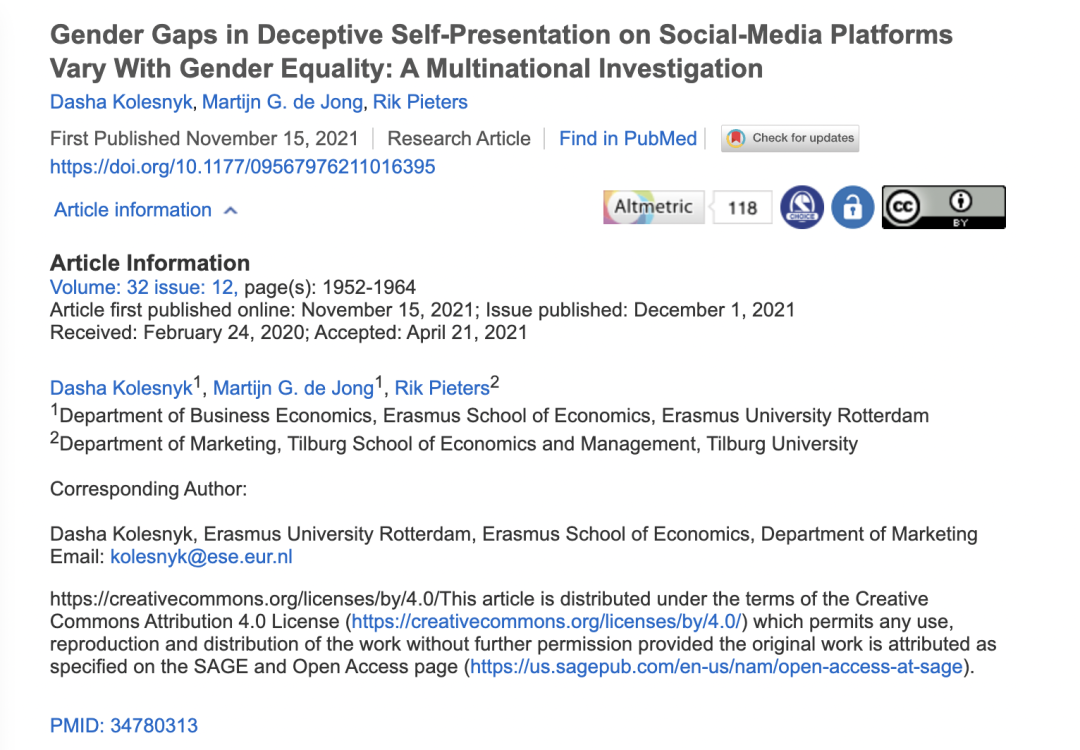
Task: Open the PMID: 34780313 link
Action: click(124, 725)
